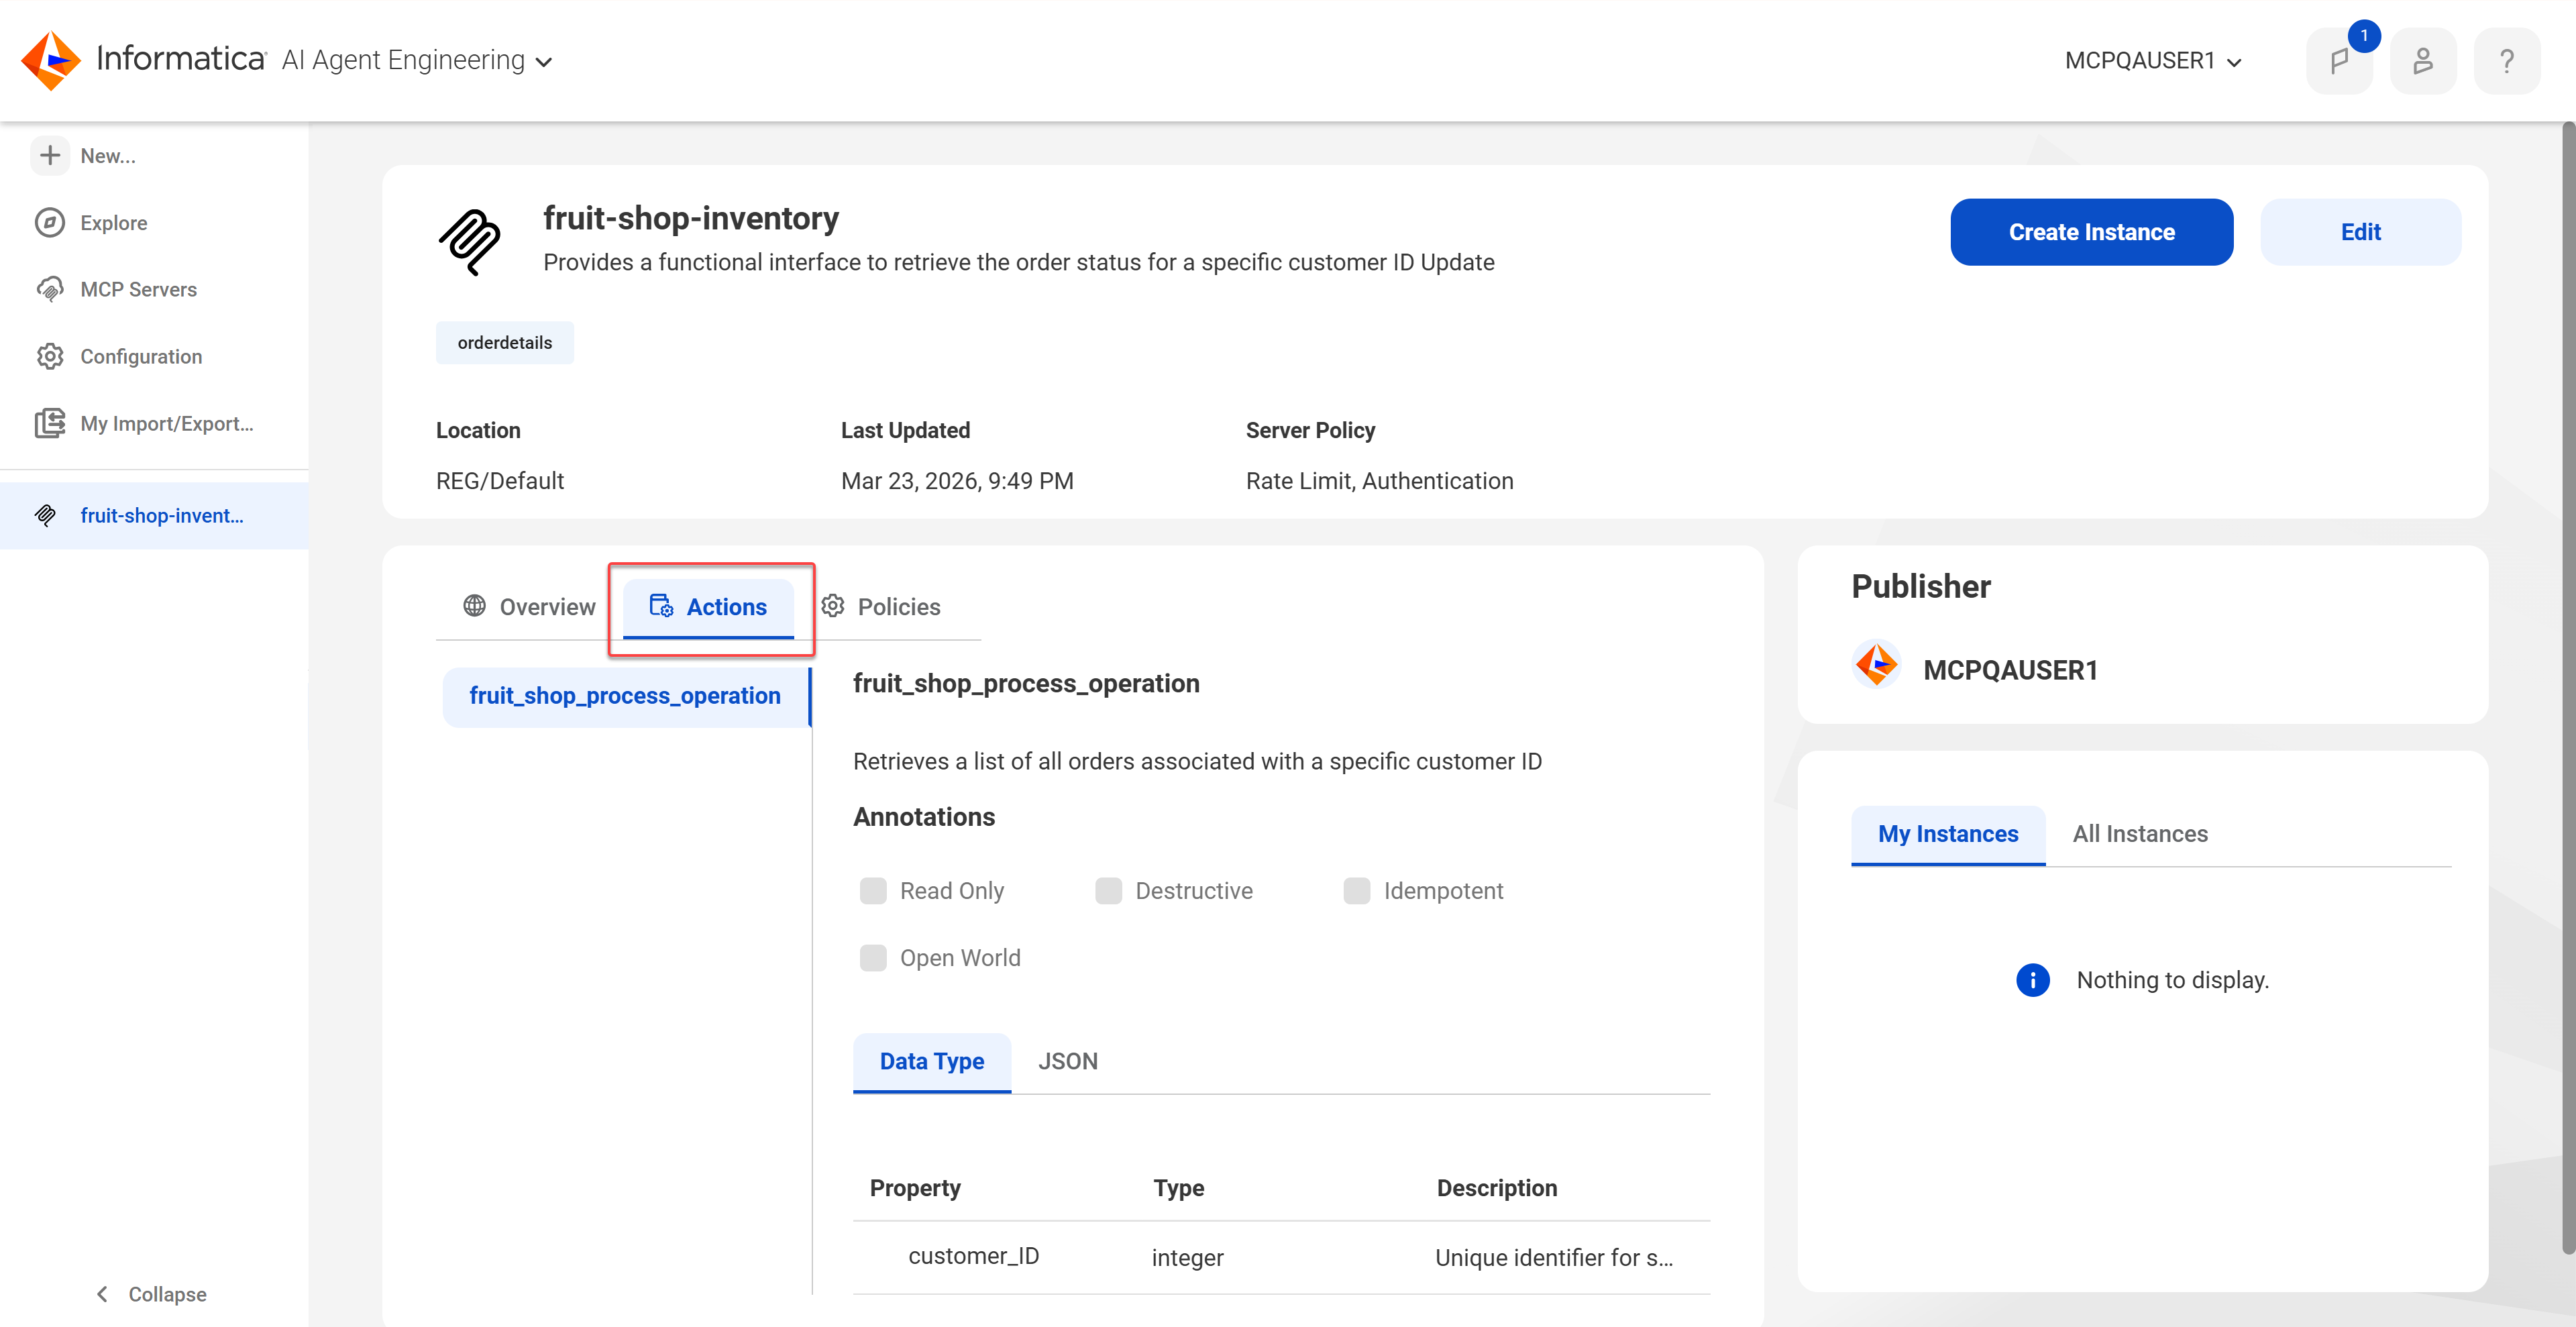
Task: Click the fruit-shop-invent sidebar item icon
Action: tap(46, 515)
